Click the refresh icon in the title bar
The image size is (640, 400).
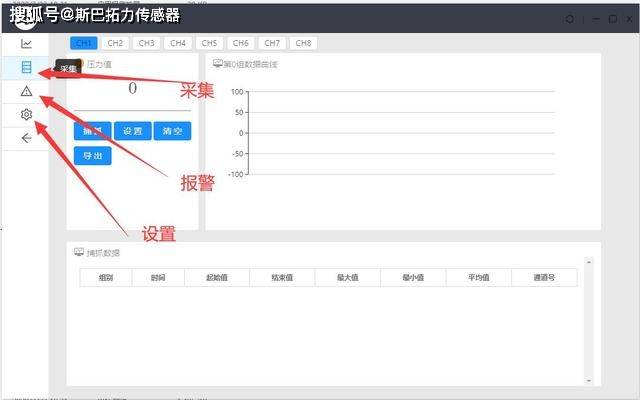570,19
